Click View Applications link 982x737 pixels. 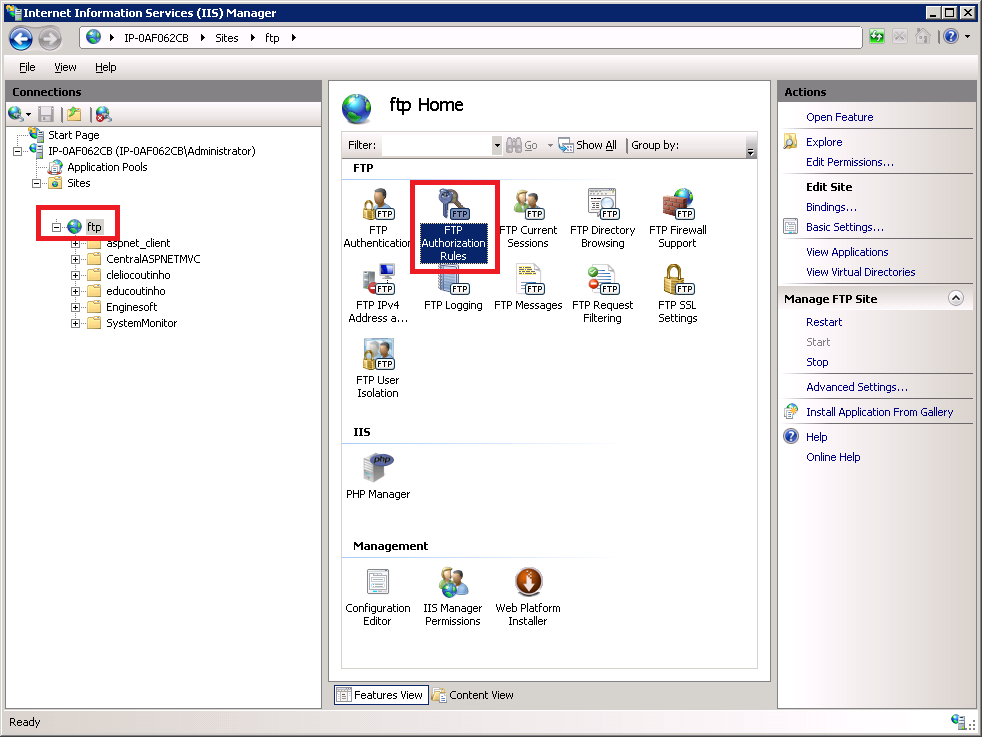click(x=847, y=252)
